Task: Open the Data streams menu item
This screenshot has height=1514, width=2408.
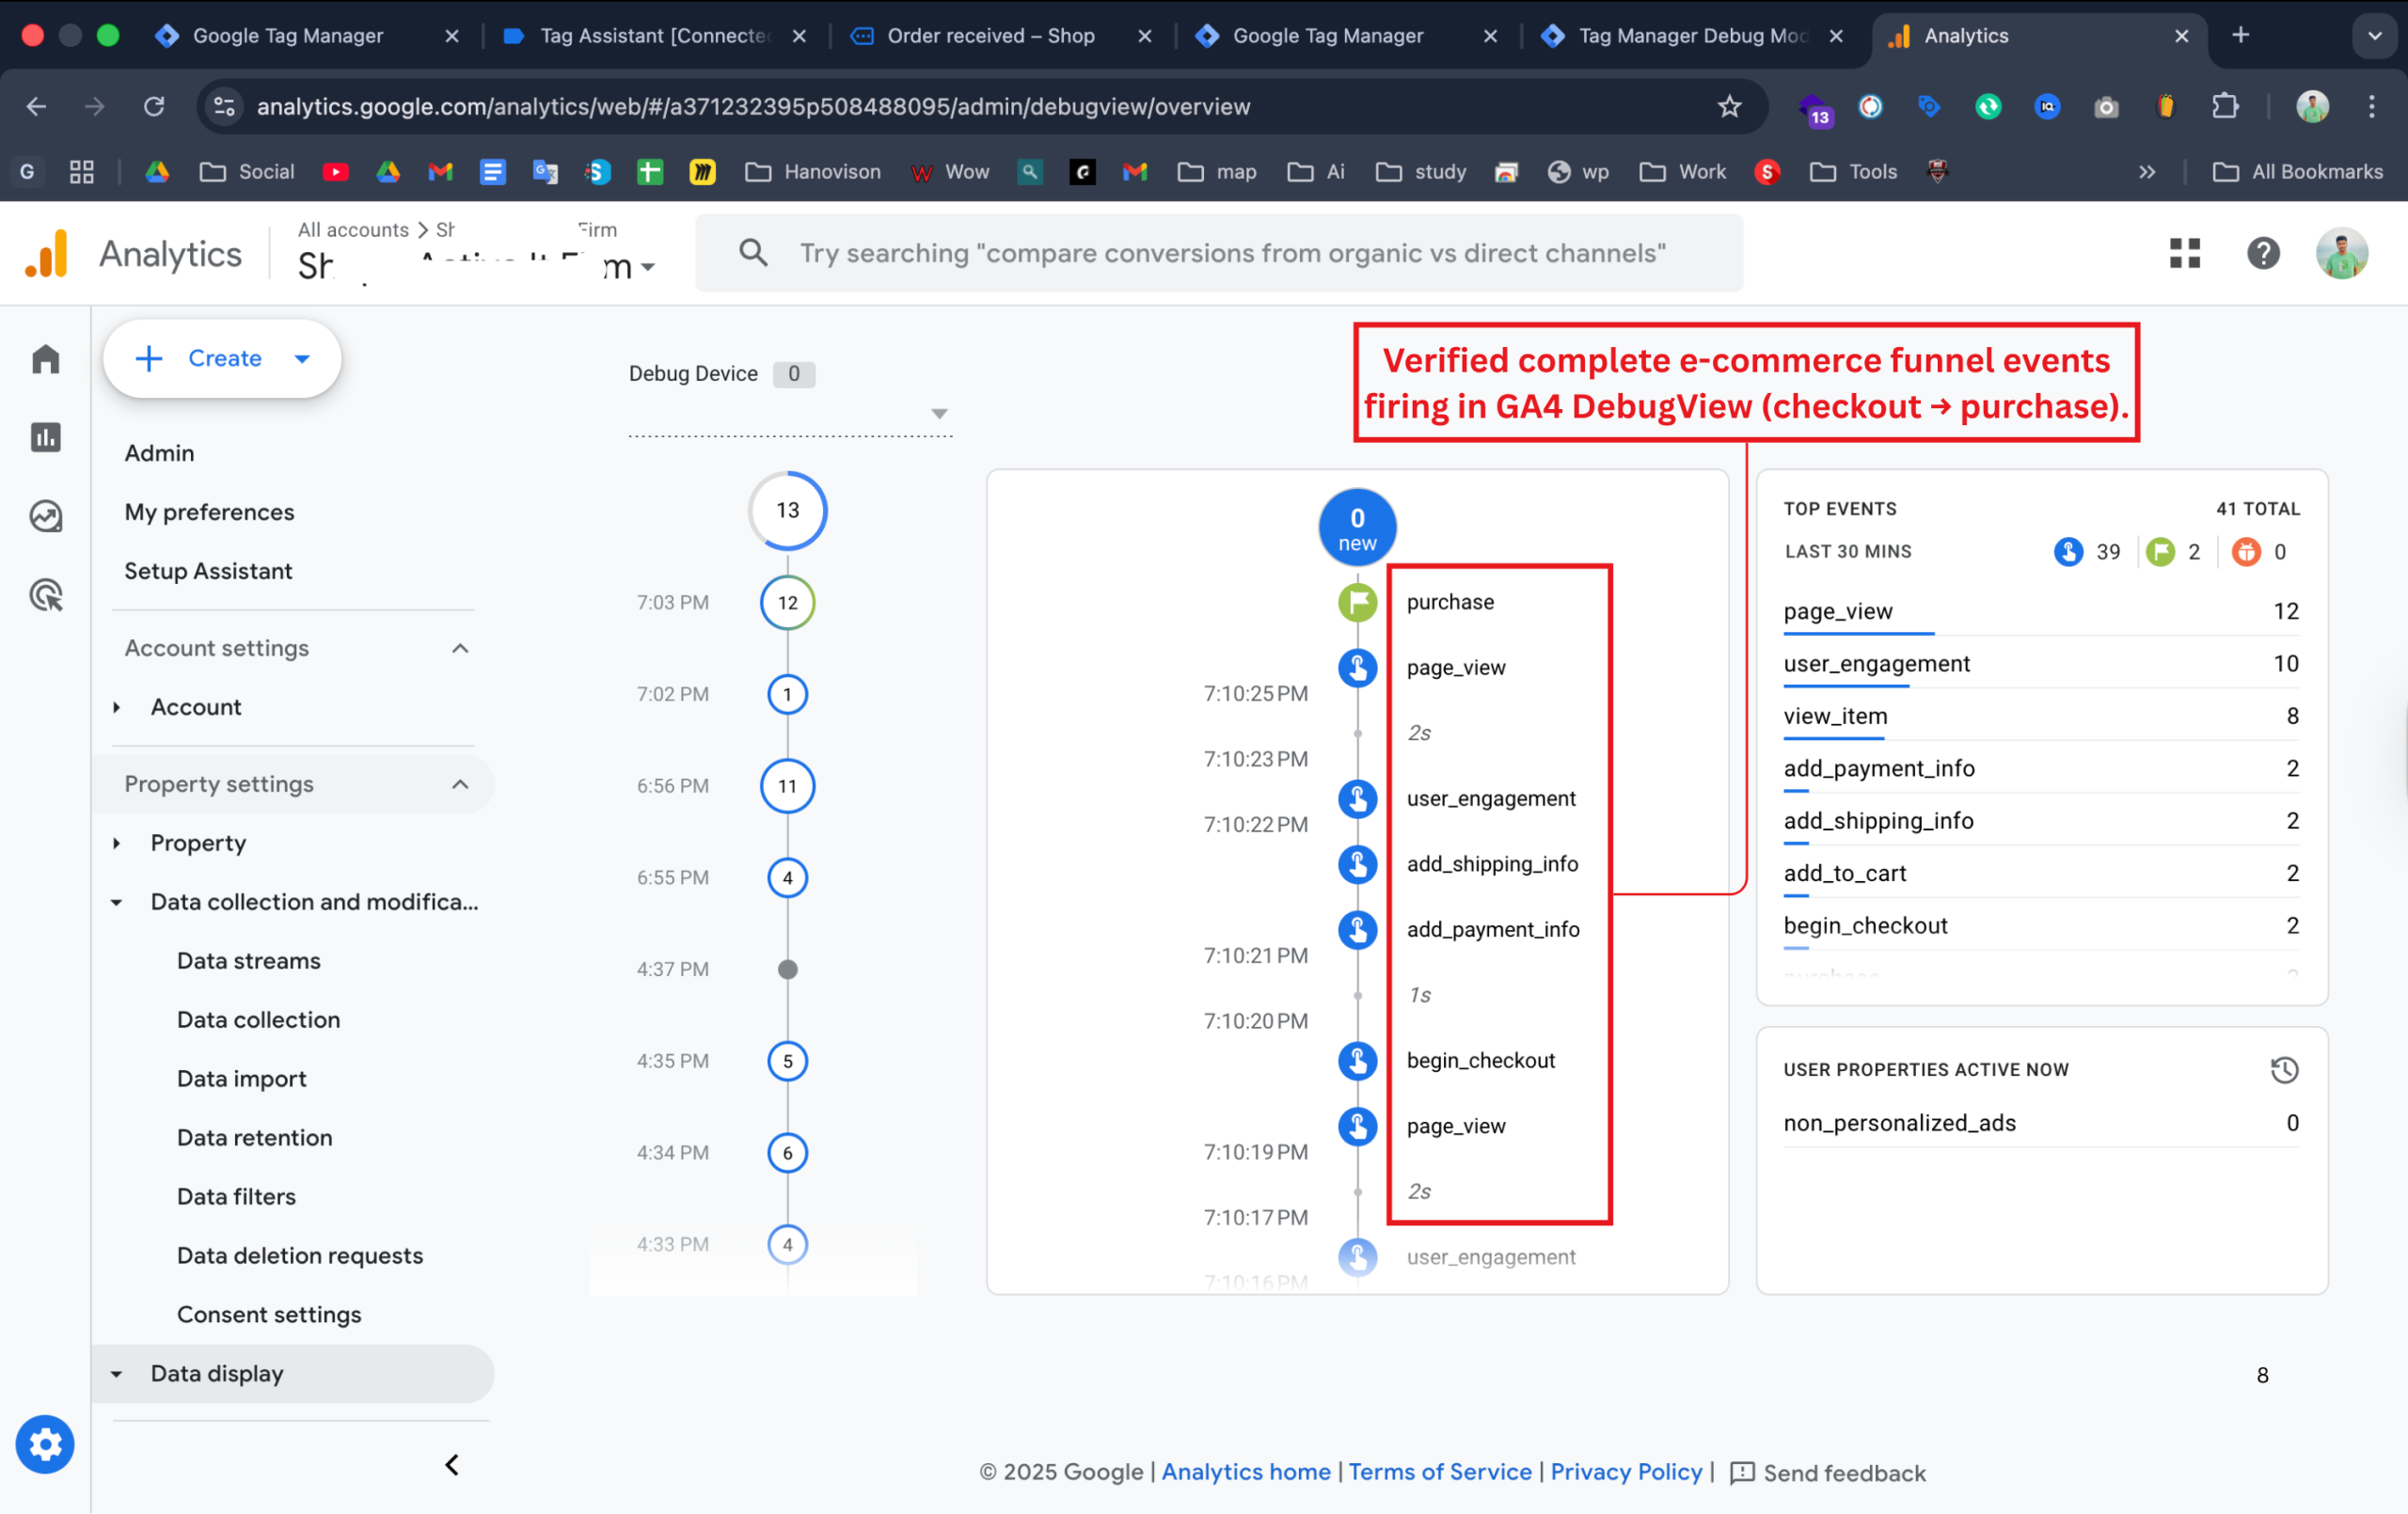Action: (249, 961)
